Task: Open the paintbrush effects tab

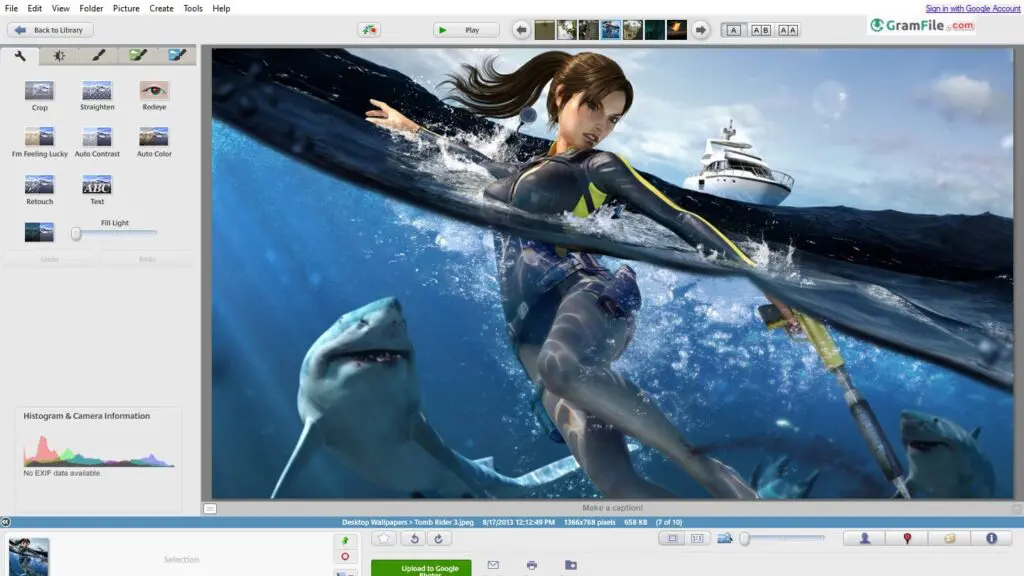Action: pyautogui.click(x=98, y=56)
